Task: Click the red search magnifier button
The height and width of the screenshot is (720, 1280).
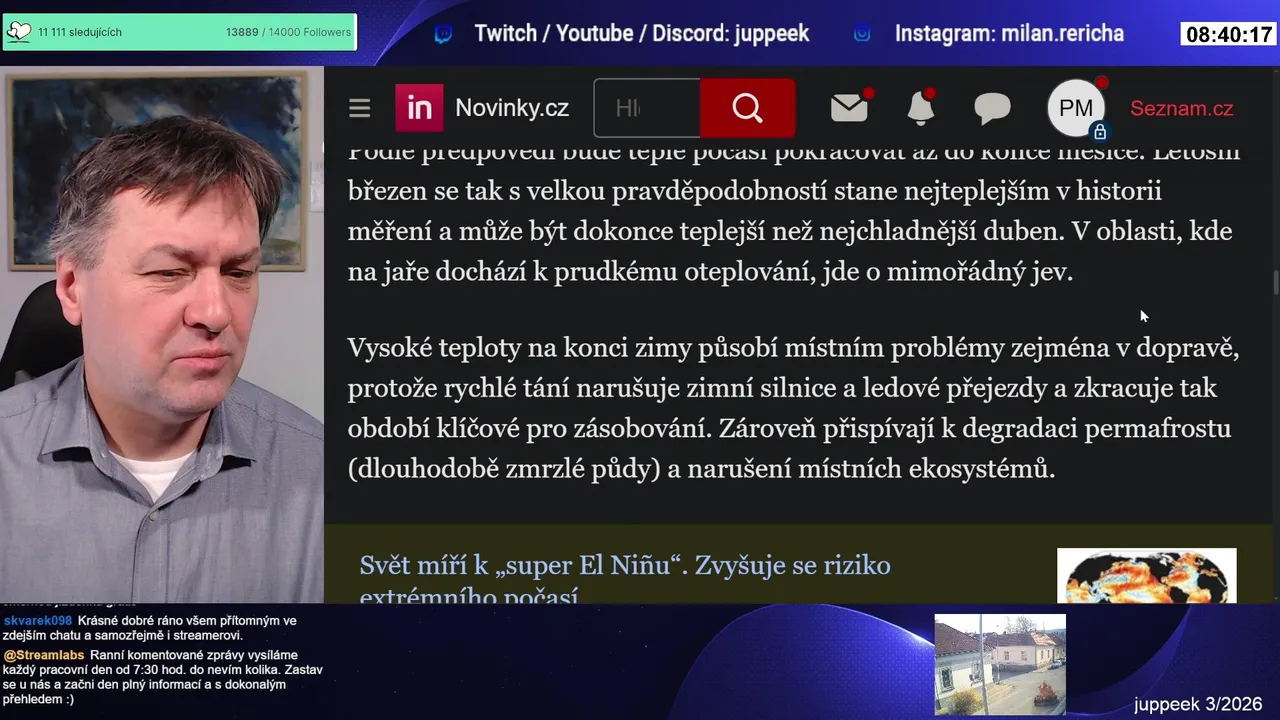Action: 748,108
